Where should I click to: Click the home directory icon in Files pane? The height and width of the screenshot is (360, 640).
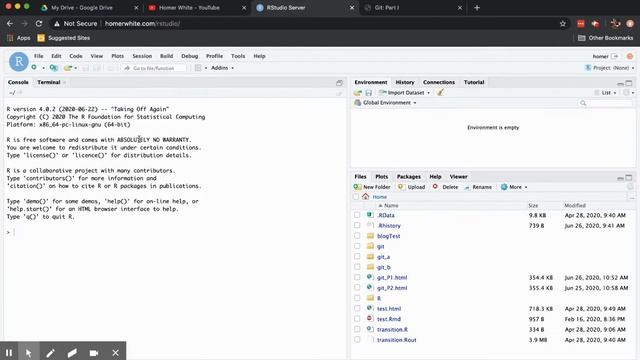click(x=365, y=196)
